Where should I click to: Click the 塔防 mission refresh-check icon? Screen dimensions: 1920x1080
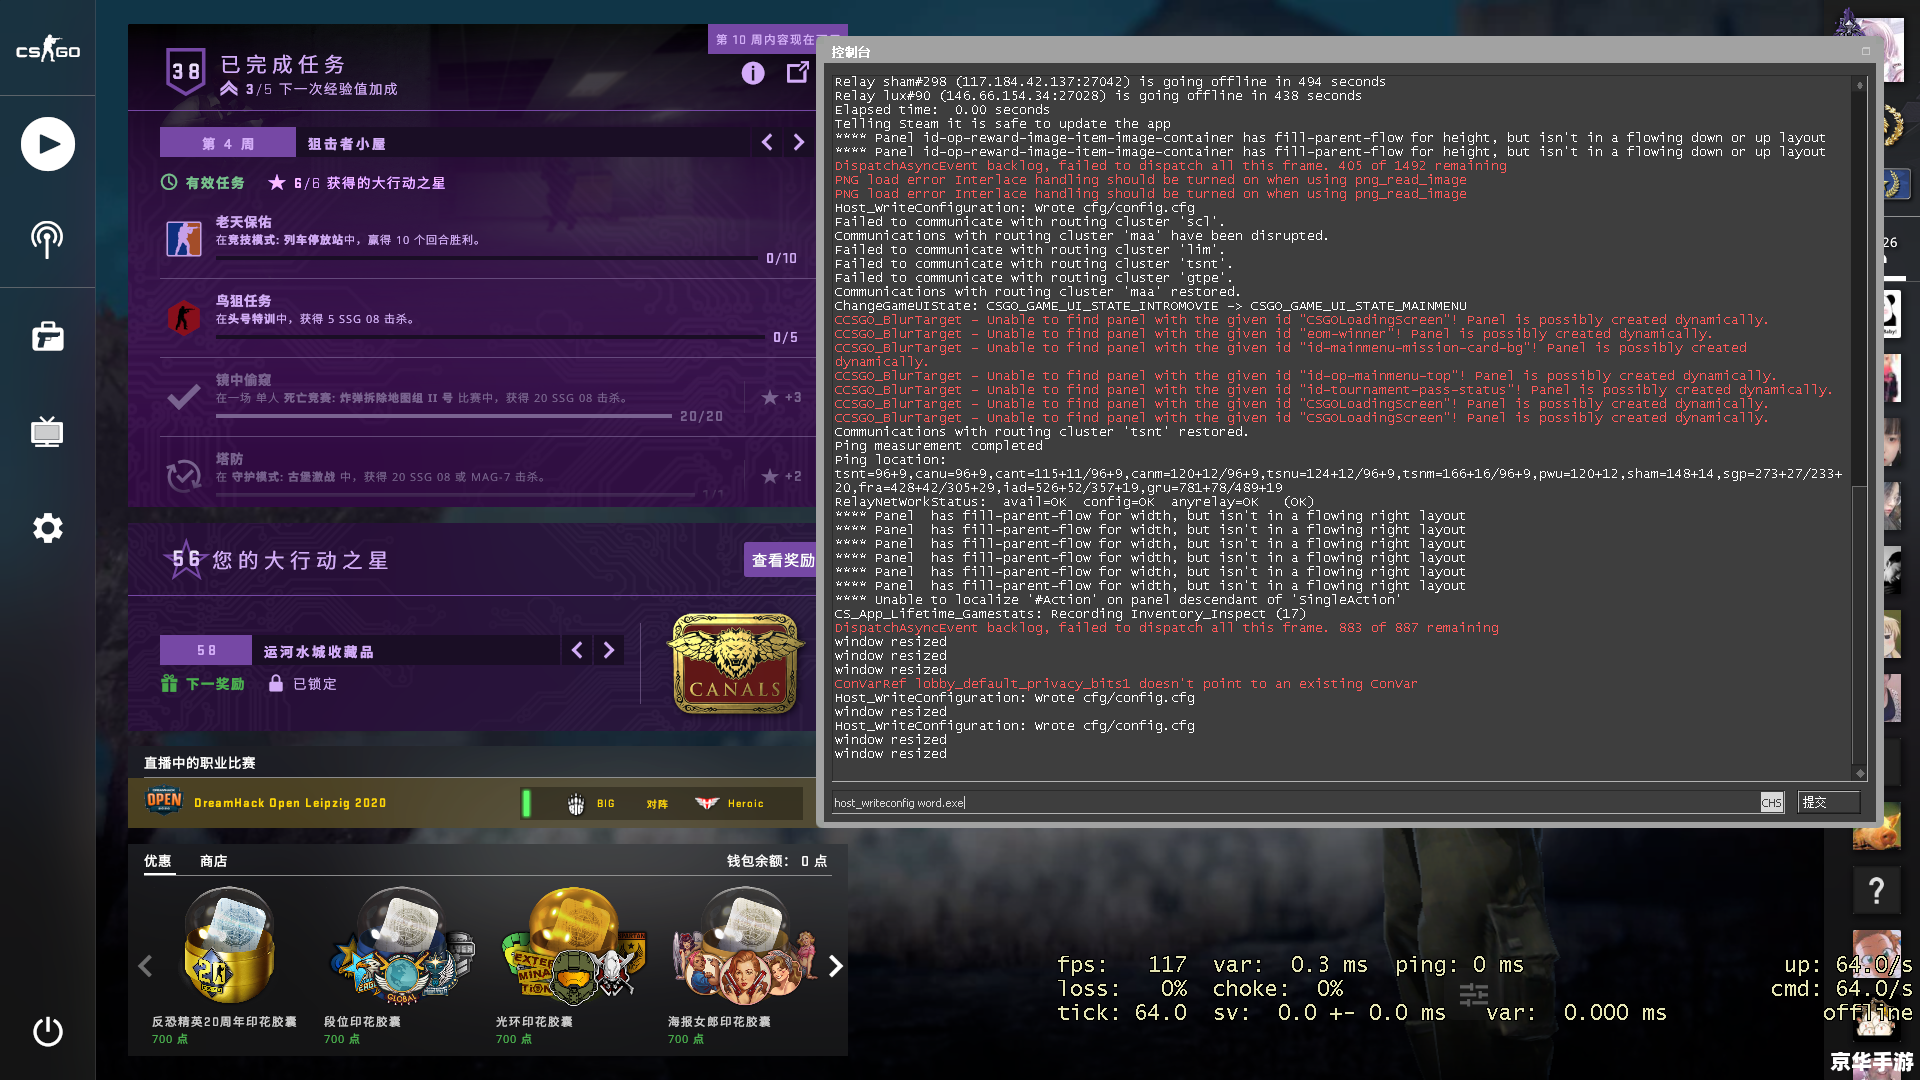tap(183, 475)
